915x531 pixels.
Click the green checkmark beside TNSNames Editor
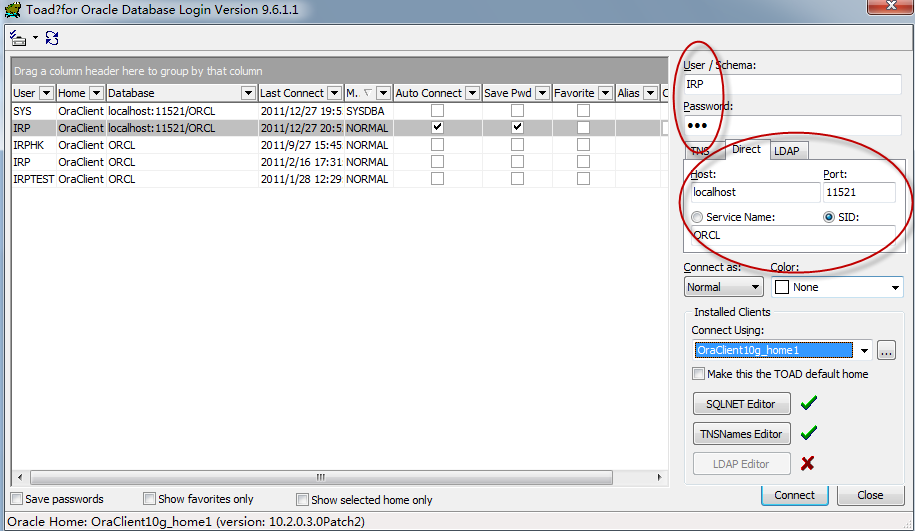coord(809,433)
